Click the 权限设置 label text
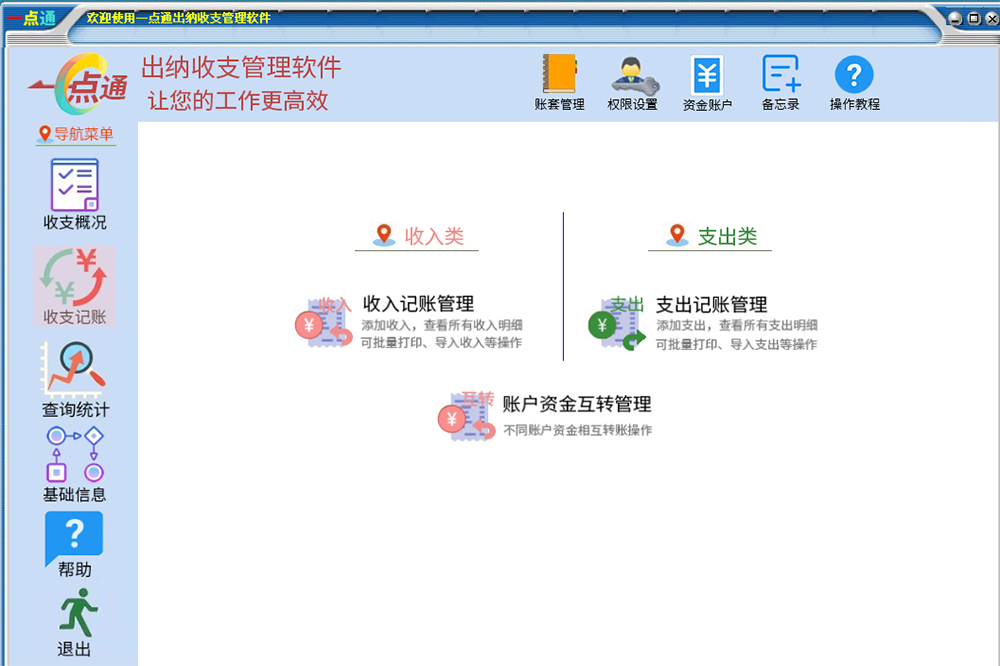 pyautogui.click(x=633, y=105)
